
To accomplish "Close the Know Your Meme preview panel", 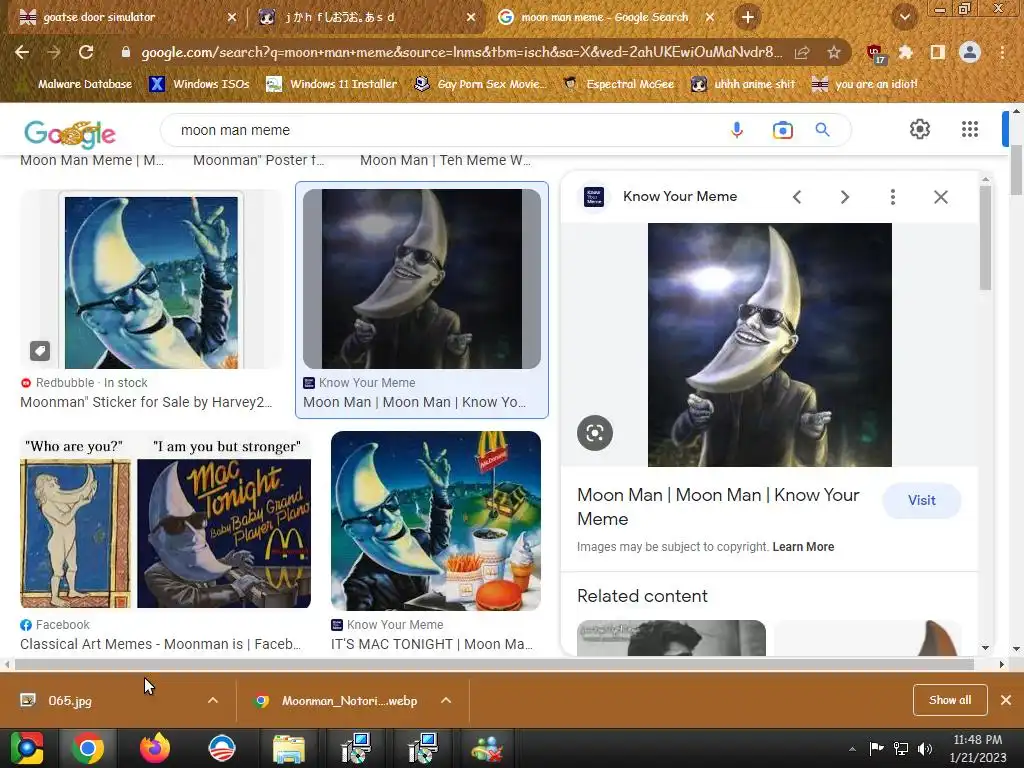I will (x=940, y=197).
